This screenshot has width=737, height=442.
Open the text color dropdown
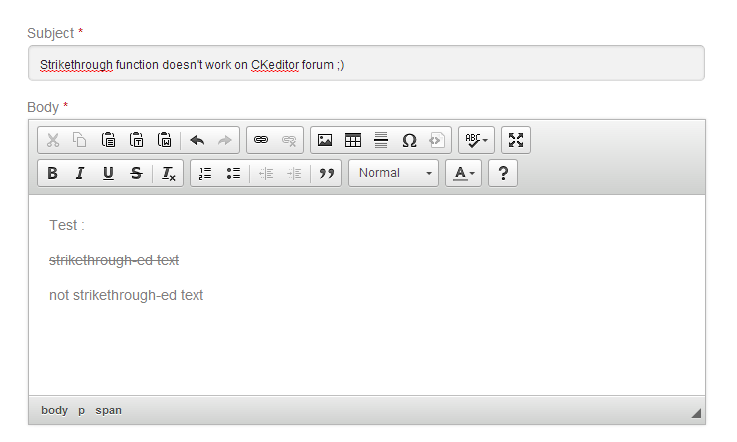(464, 173)
